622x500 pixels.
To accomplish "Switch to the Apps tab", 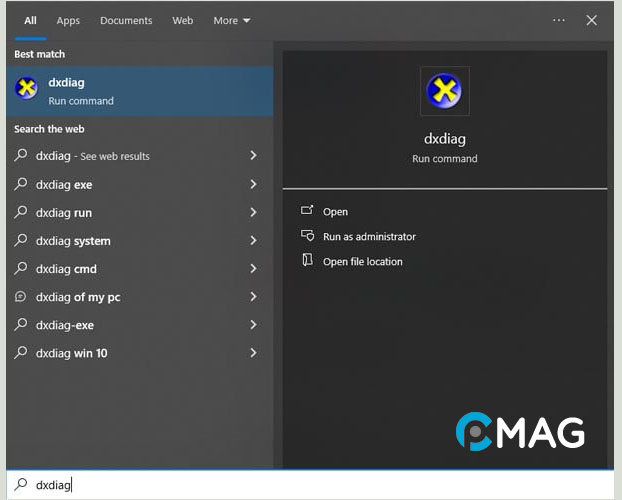I will 68,20.
